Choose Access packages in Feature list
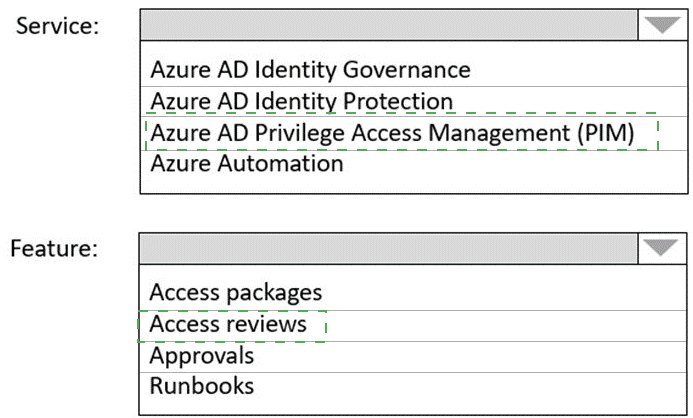 point(236,292)
